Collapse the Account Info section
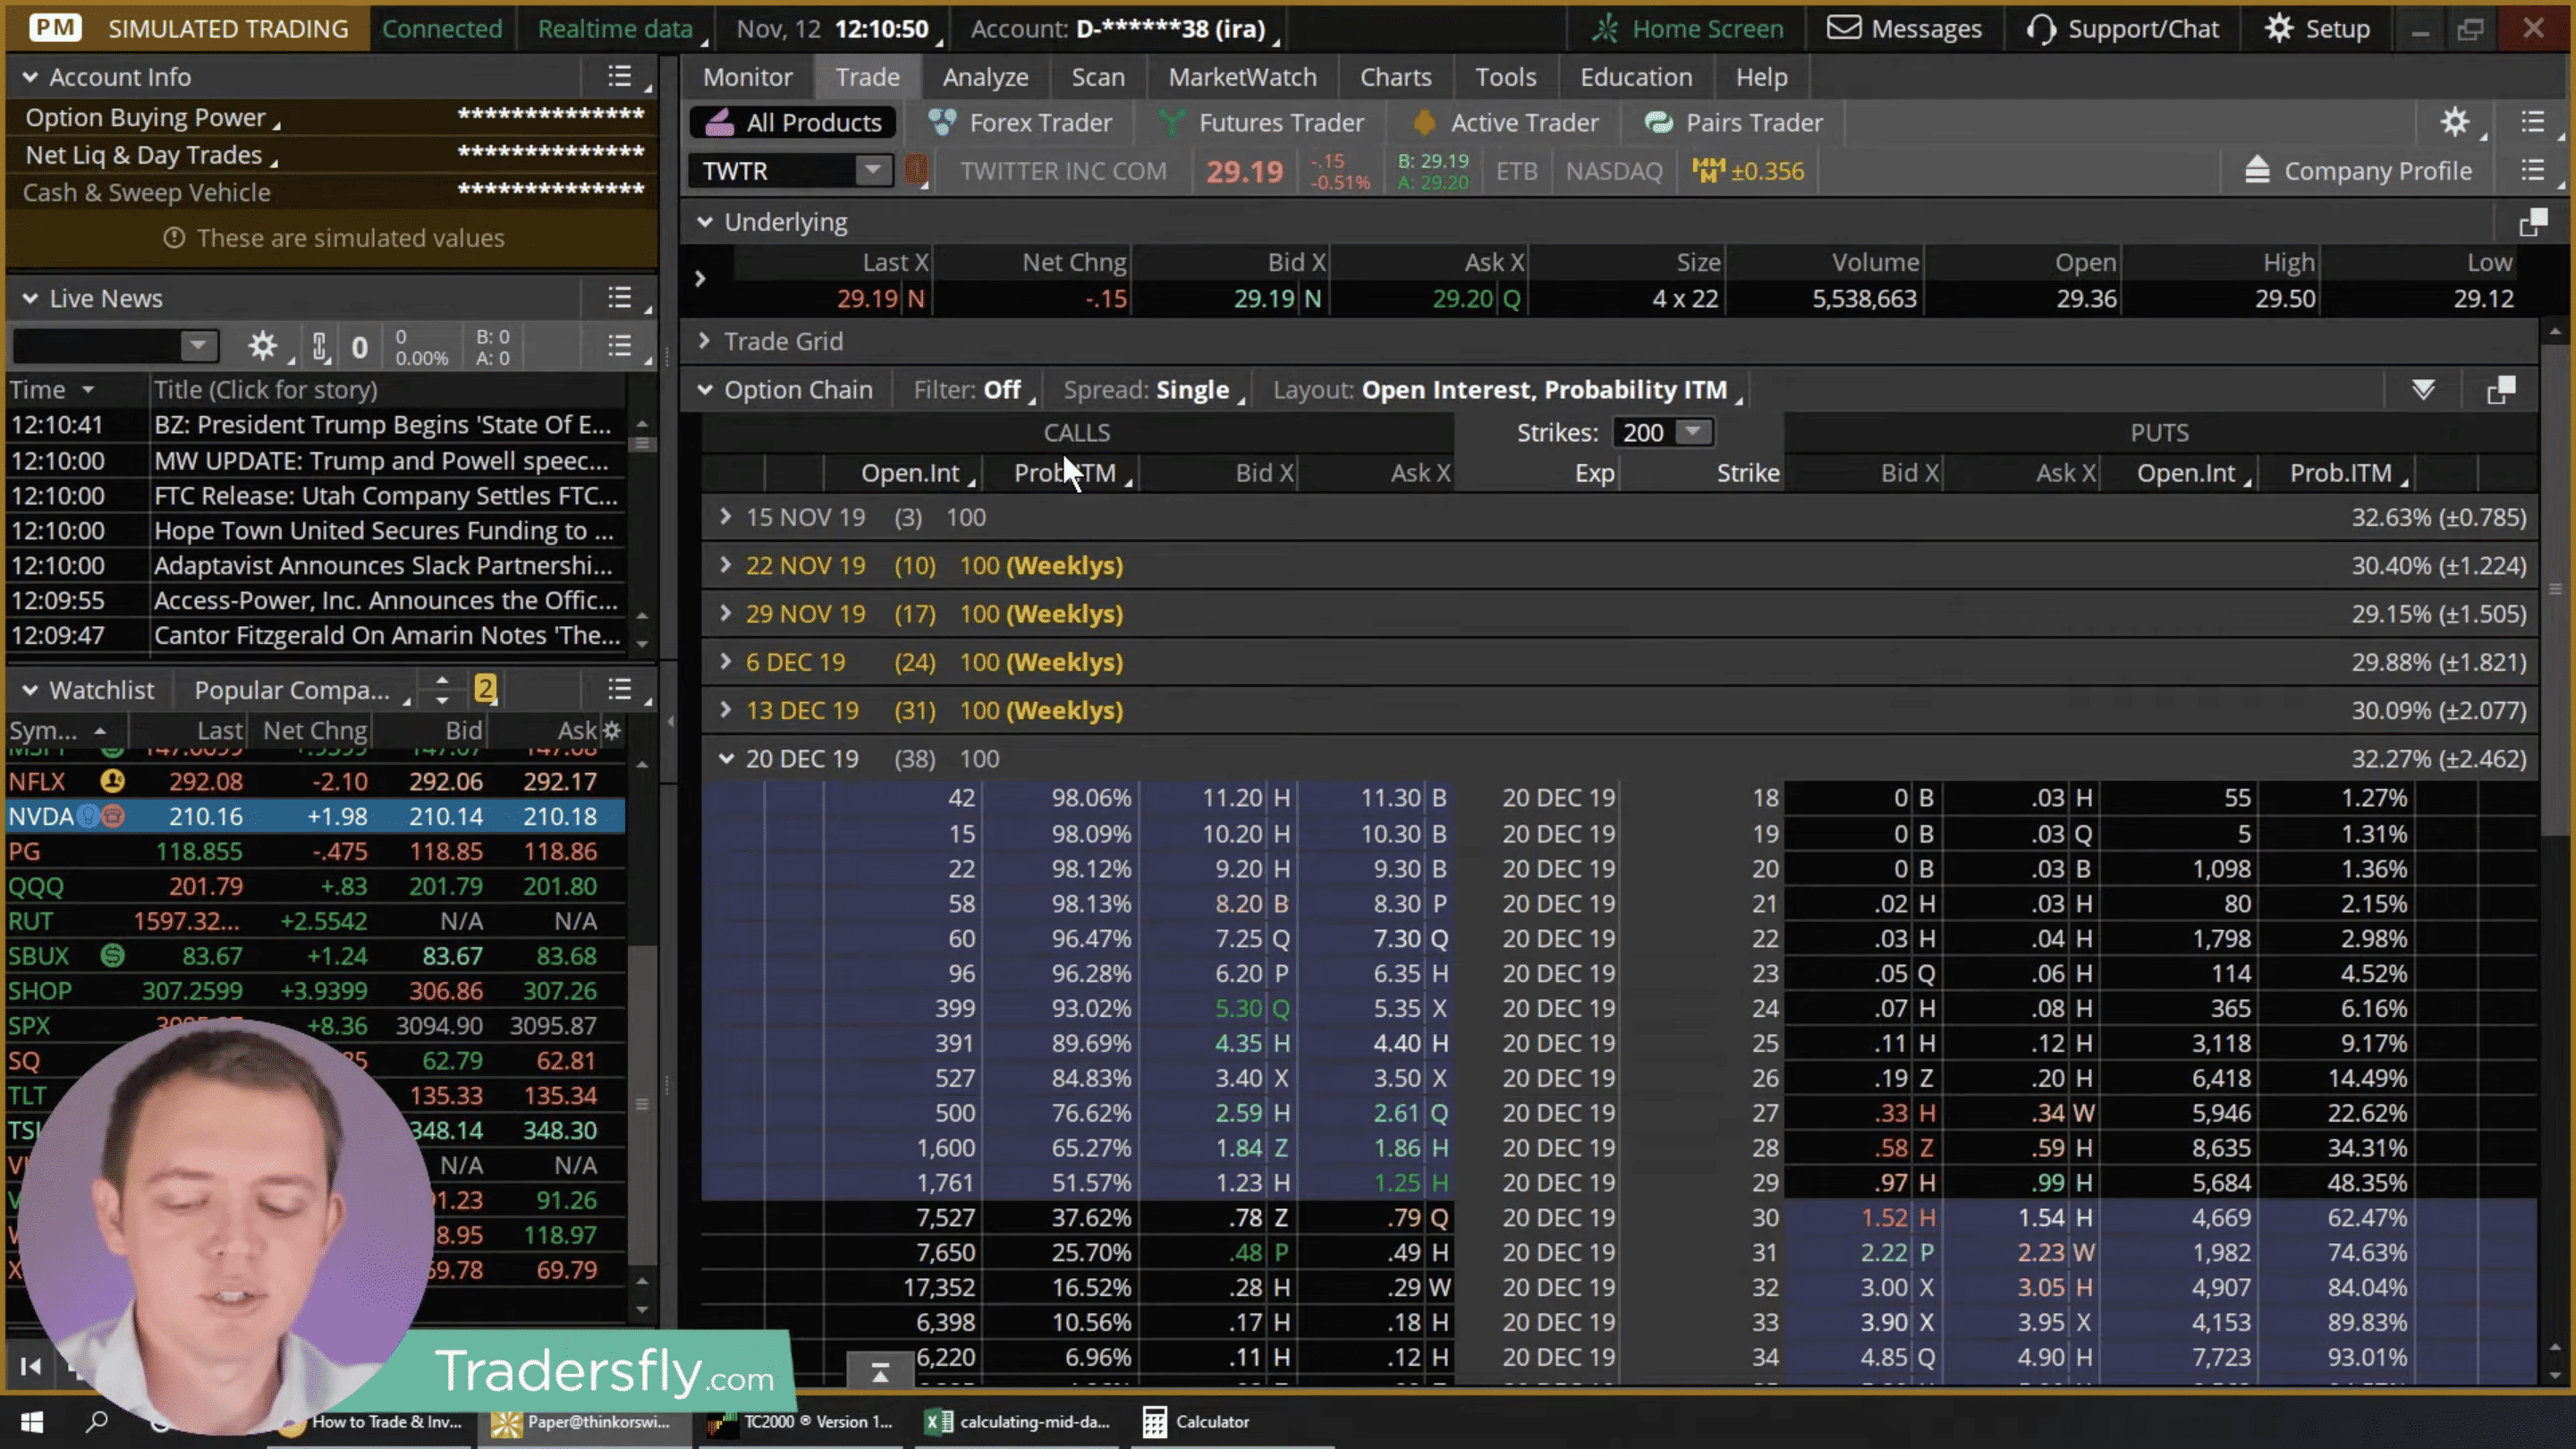The image size is (2576, 1449). coord(30,77)
